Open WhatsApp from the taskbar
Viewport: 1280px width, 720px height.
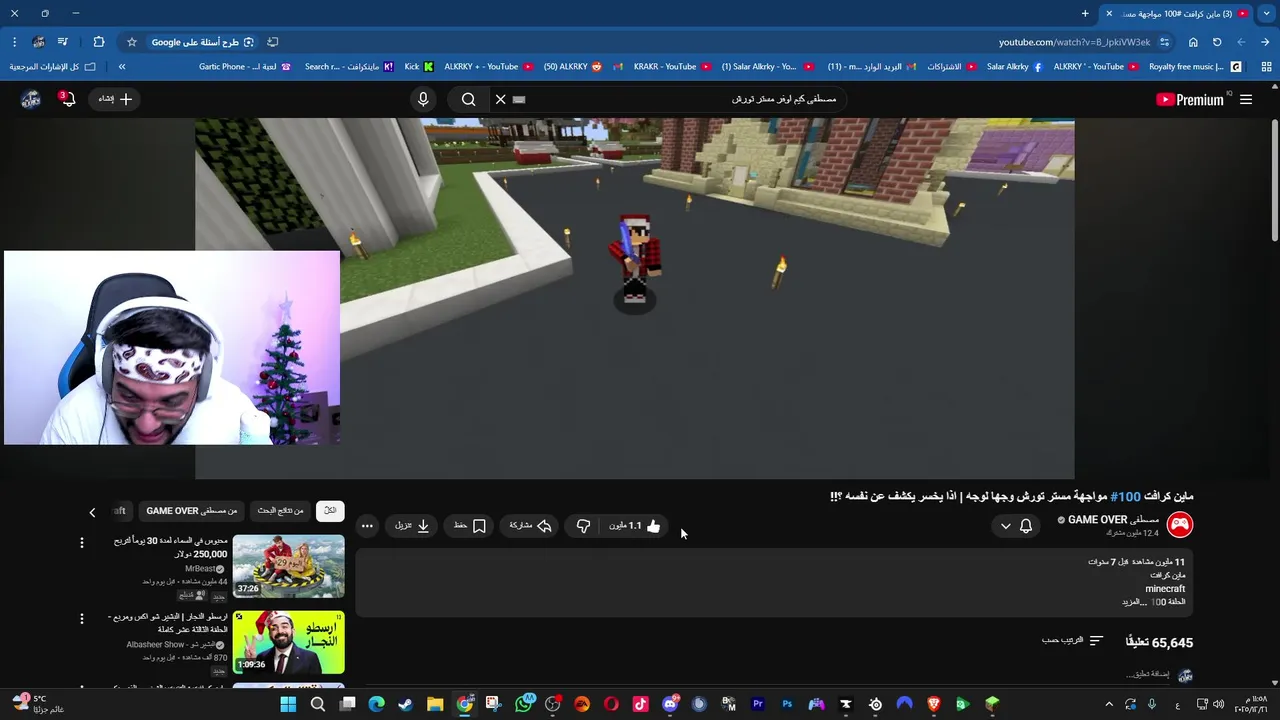[x=524, y=704]
